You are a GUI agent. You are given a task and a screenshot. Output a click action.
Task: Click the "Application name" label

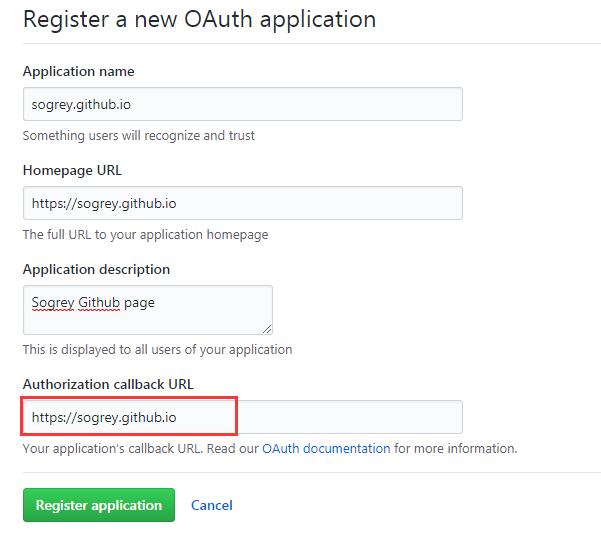(78, 72)
